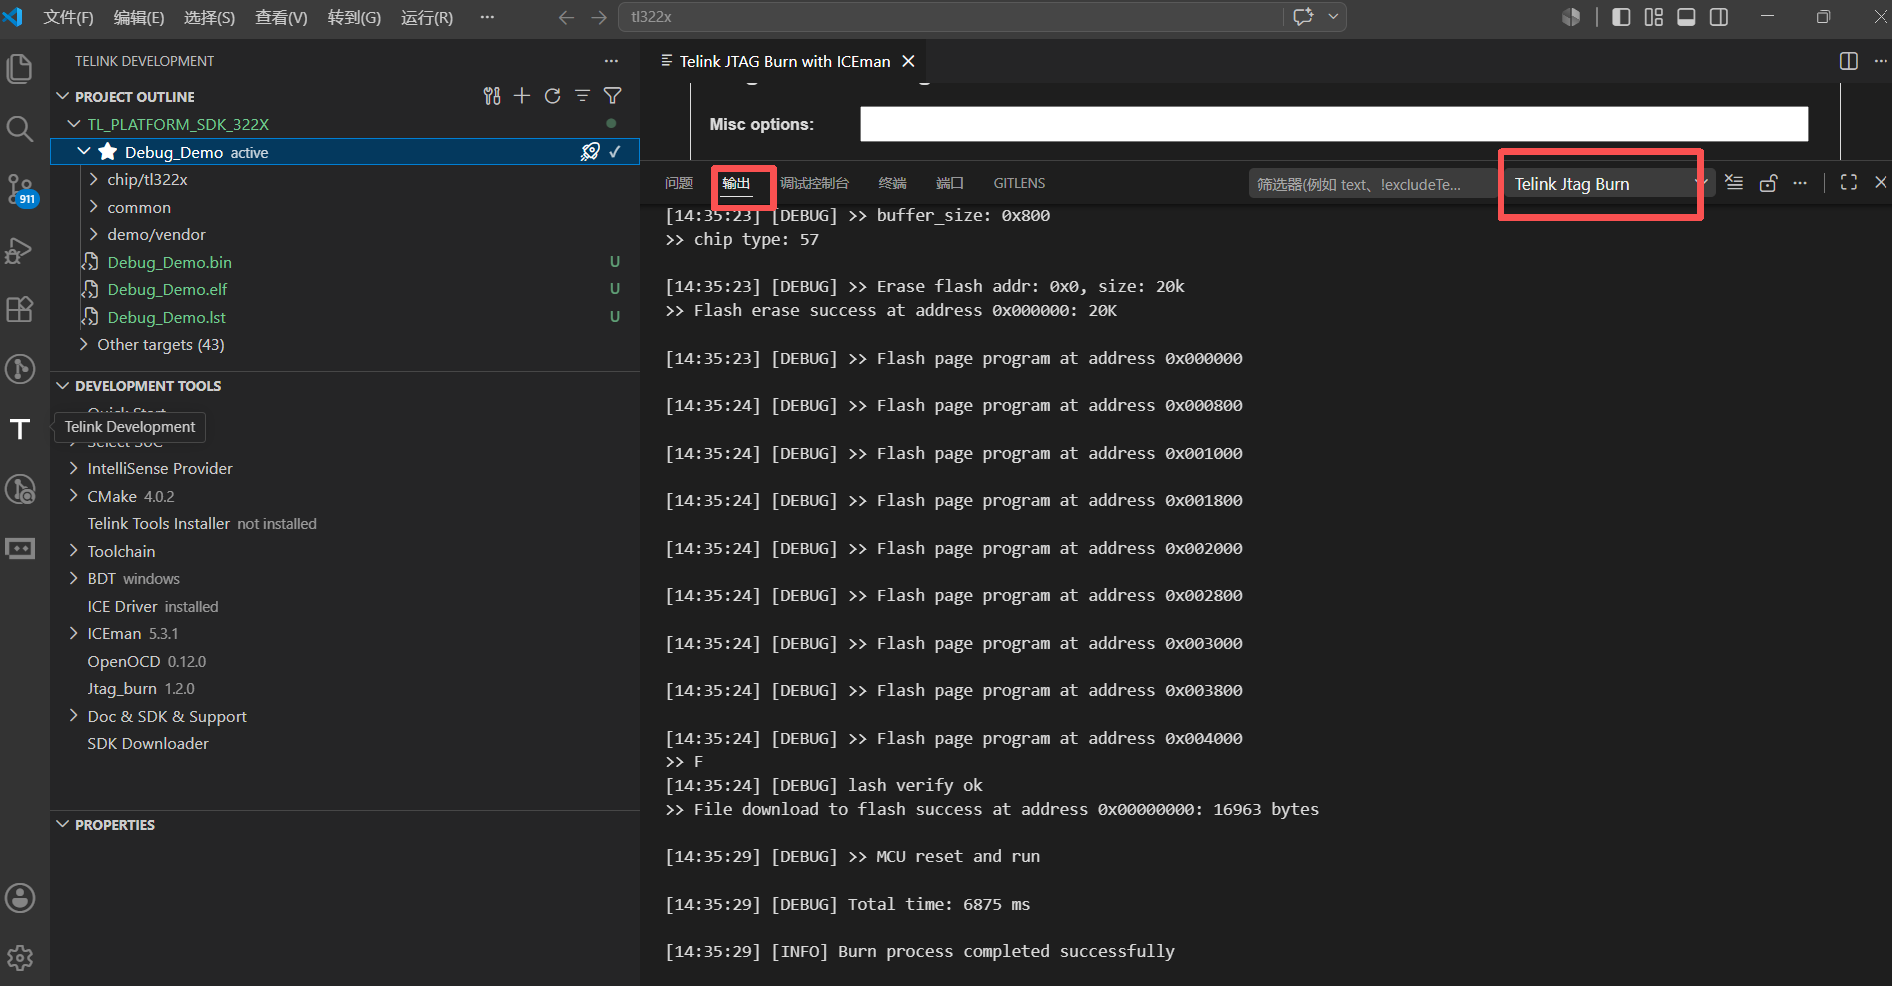
Task: Expand the common folder
Action: click(x=94, y=207)
